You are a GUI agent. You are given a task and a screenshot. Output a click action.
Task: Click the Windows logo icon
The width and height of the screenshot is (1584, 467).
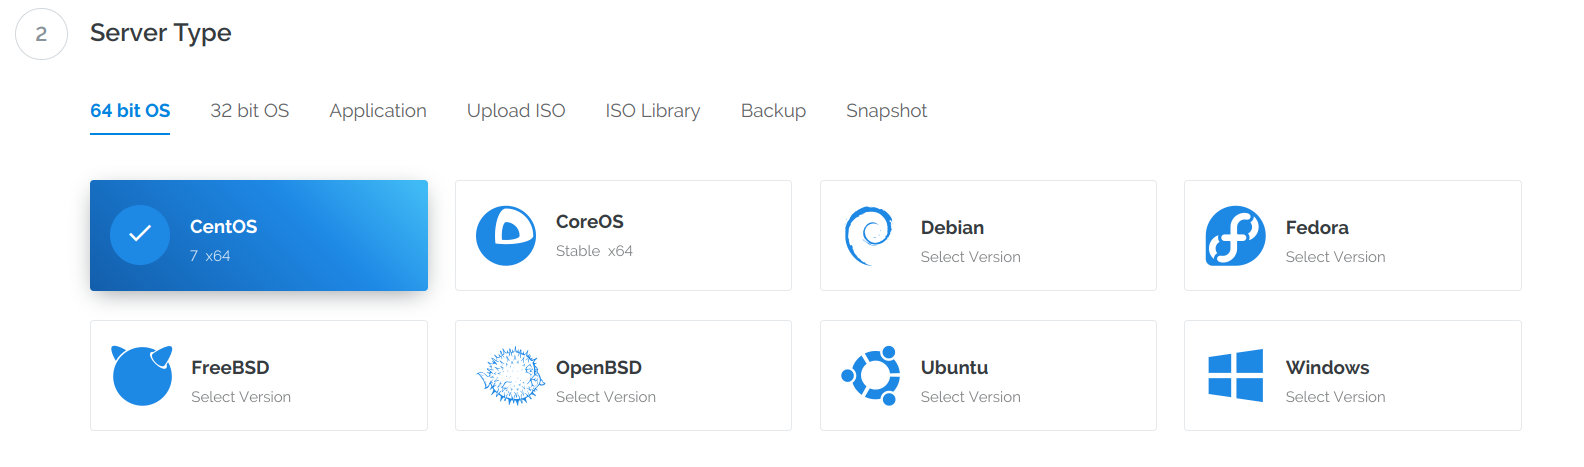(1236, 375)
